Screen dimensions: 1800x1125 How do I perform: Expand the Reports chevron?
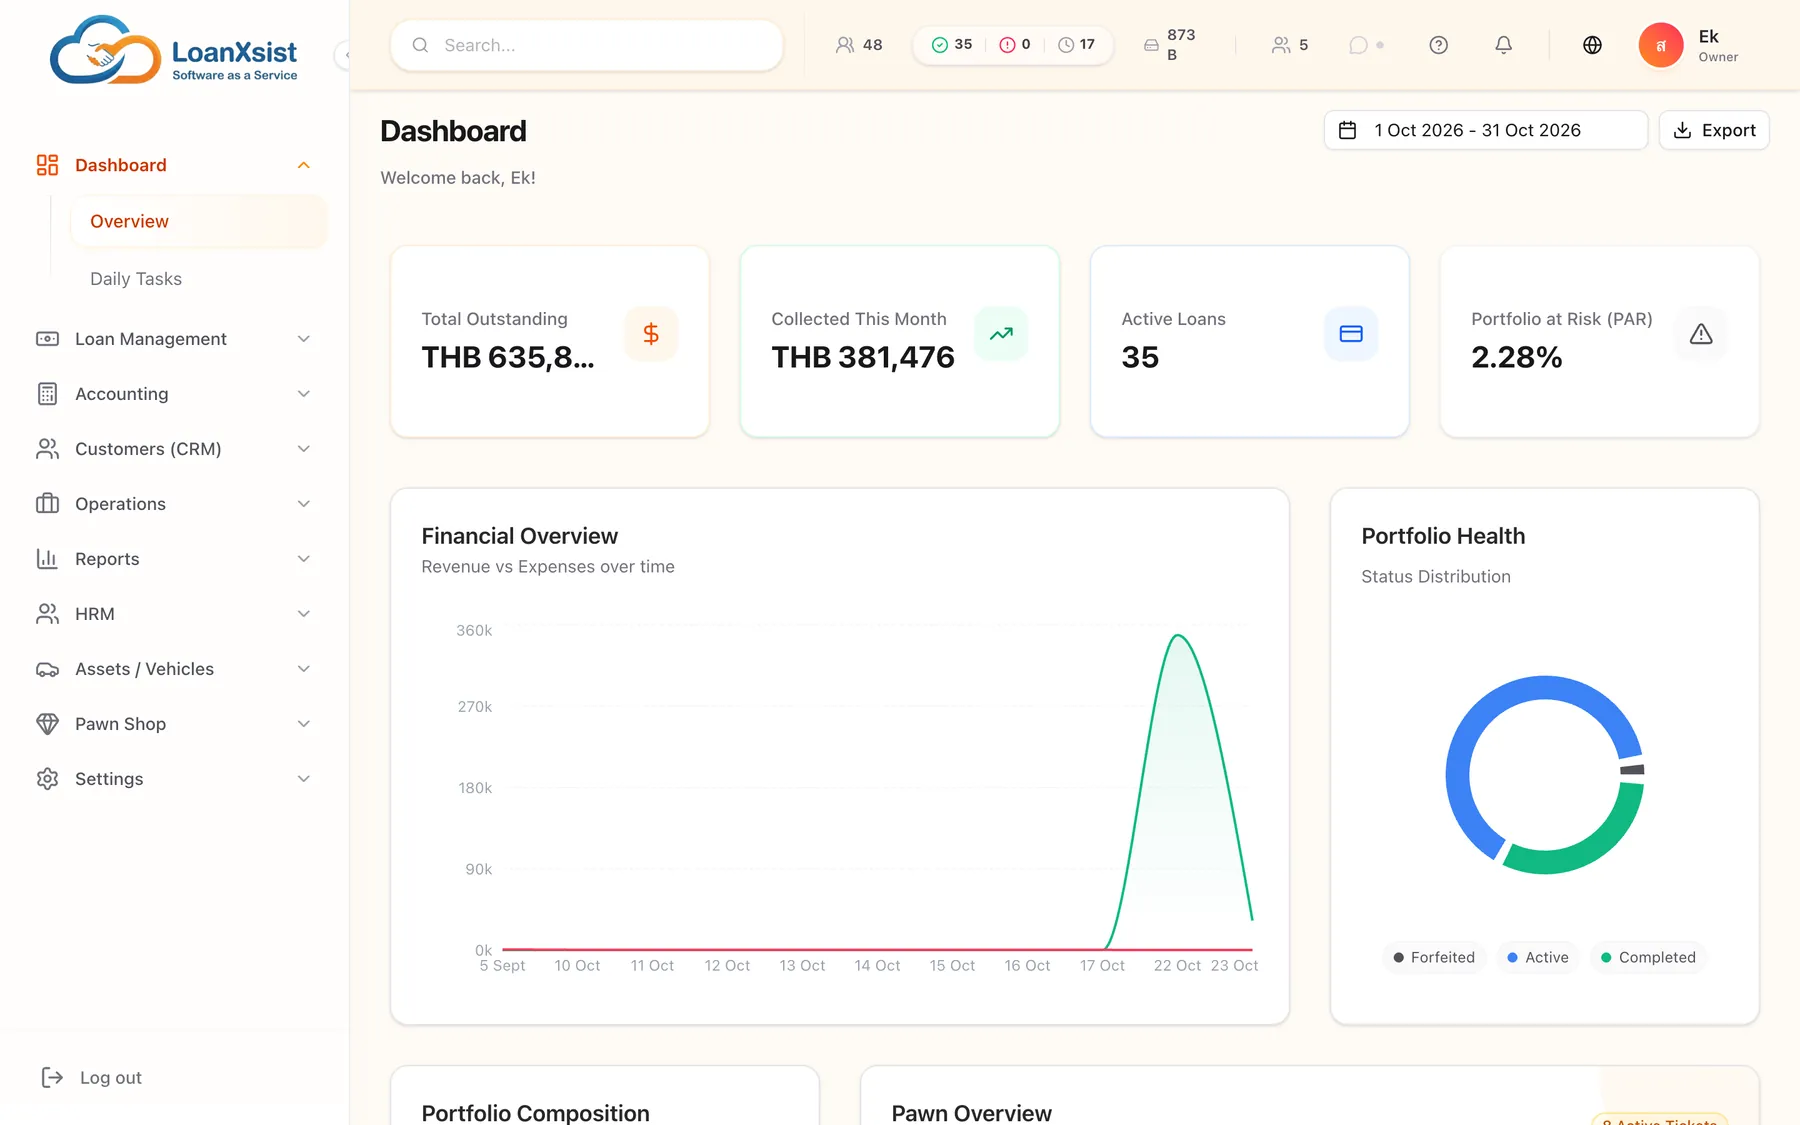point(304,559)
